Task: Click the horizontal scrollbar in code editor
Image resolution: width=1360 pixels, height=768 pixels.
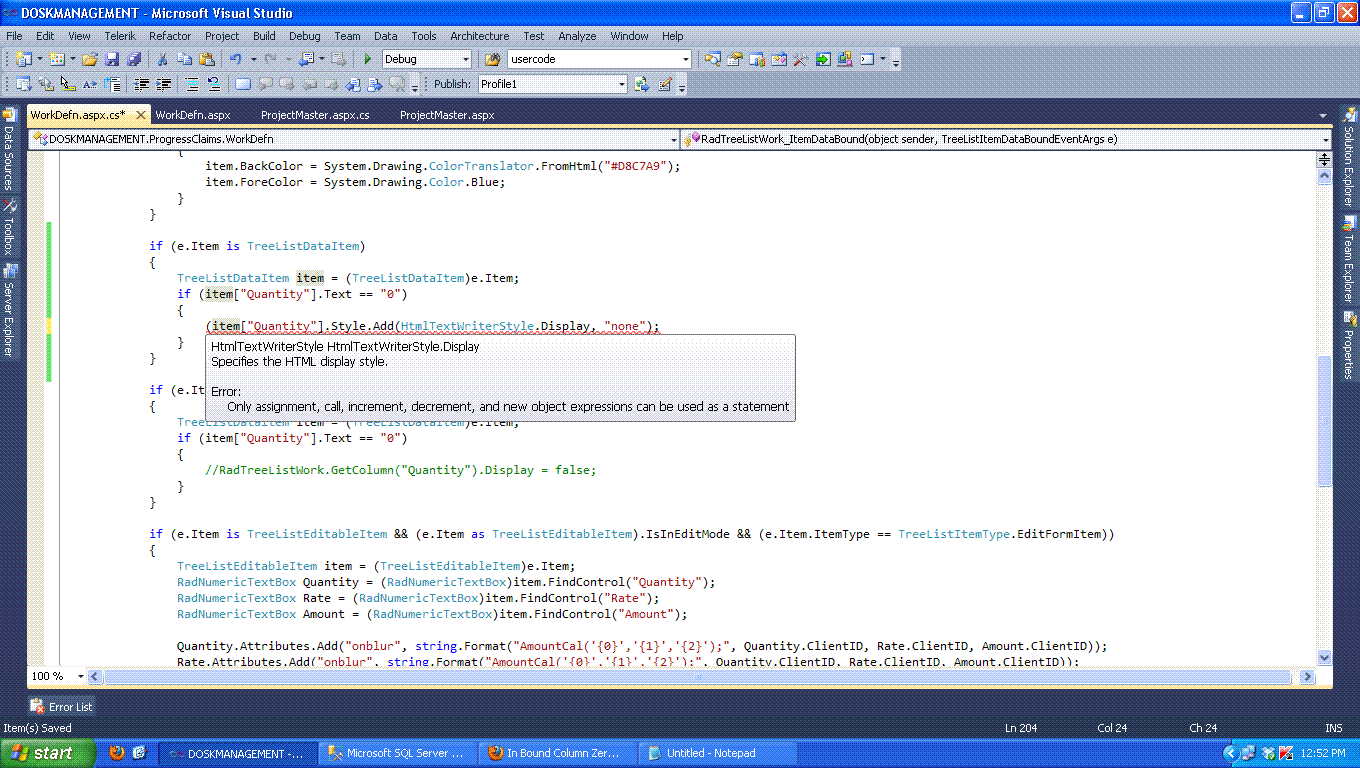Action: pos(700,677)
